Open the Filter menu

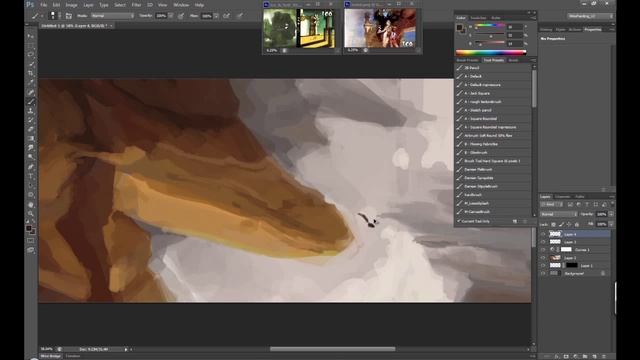[x=136, y=5]
